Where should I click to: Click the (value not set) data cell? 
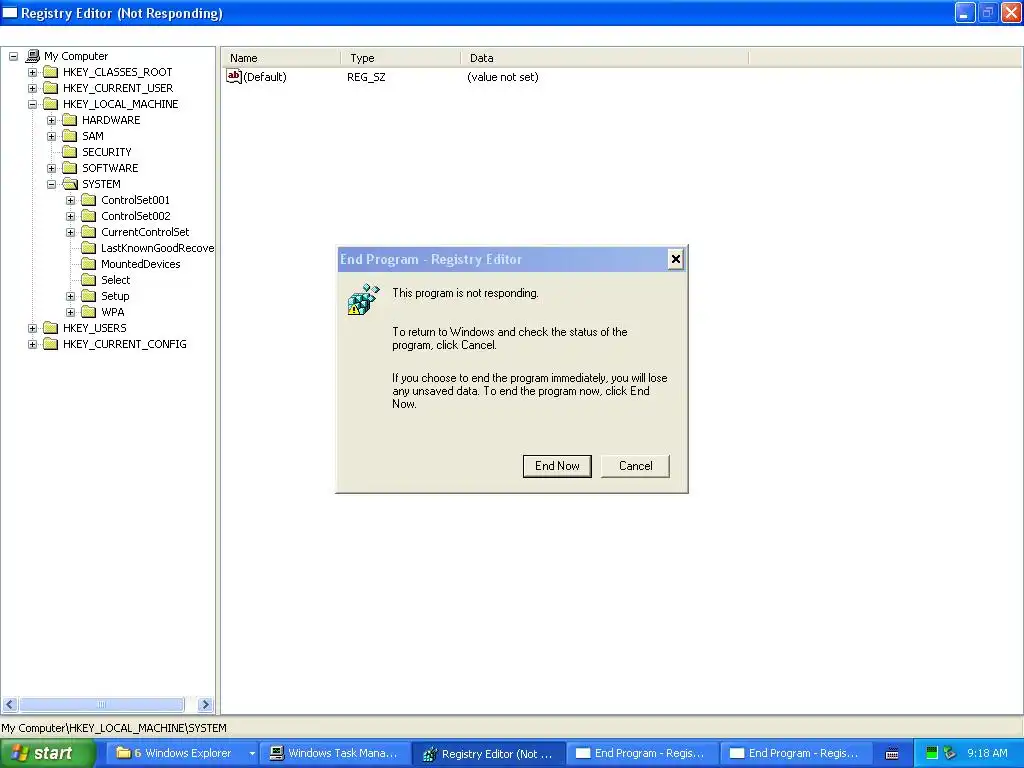(503, 77)
